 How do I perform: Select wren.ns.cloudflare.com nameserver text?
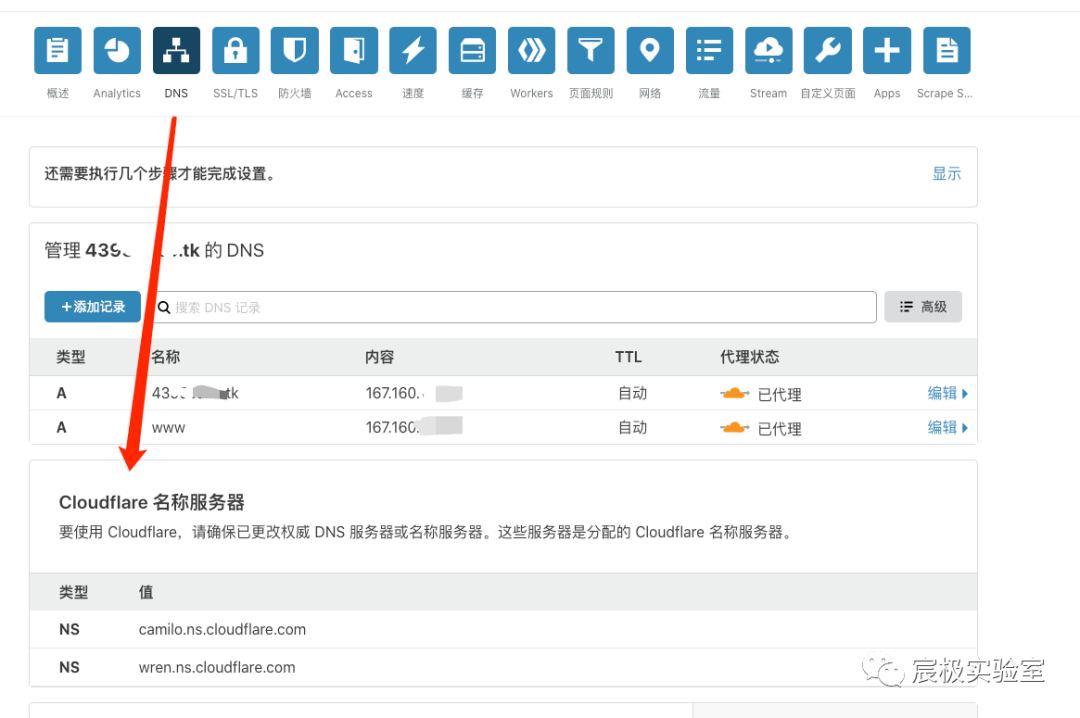pos(217,668)
